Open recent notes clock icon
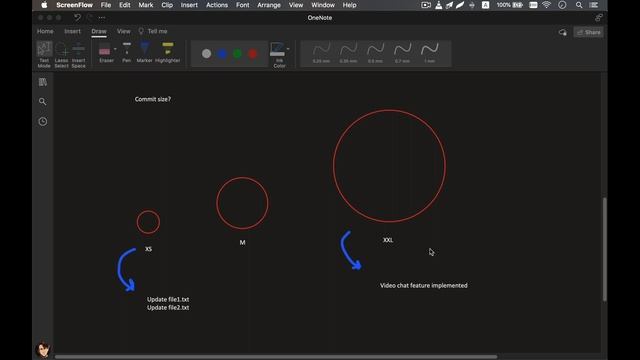This screenshot has height=360, width=640. coord(42,121)
